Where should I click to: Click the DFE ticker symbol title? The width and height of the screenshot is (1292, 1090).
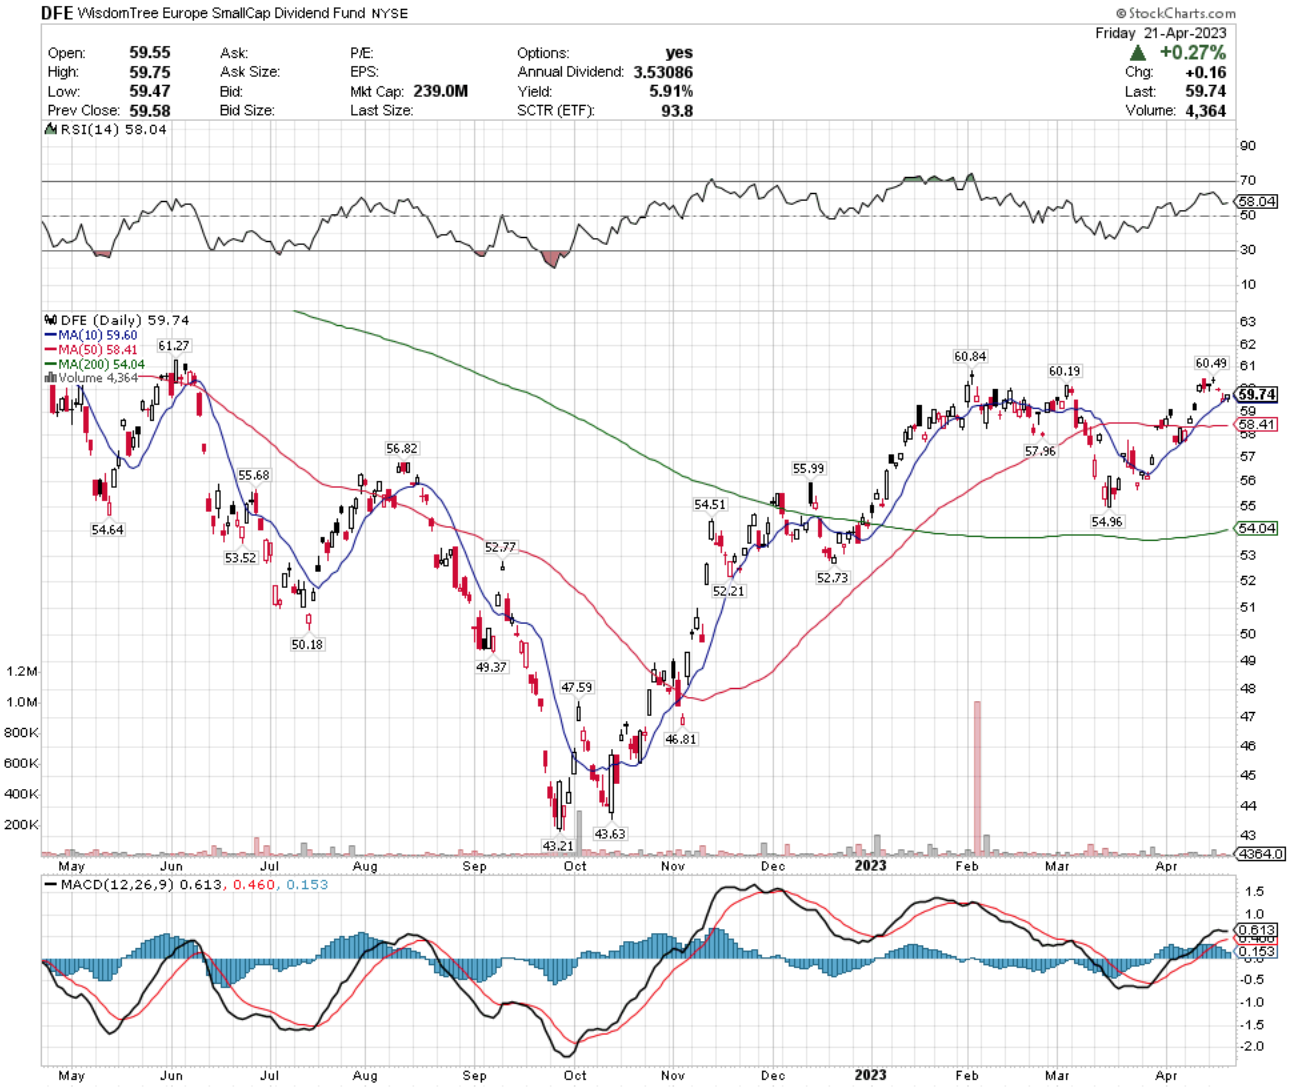pos(57,13)
